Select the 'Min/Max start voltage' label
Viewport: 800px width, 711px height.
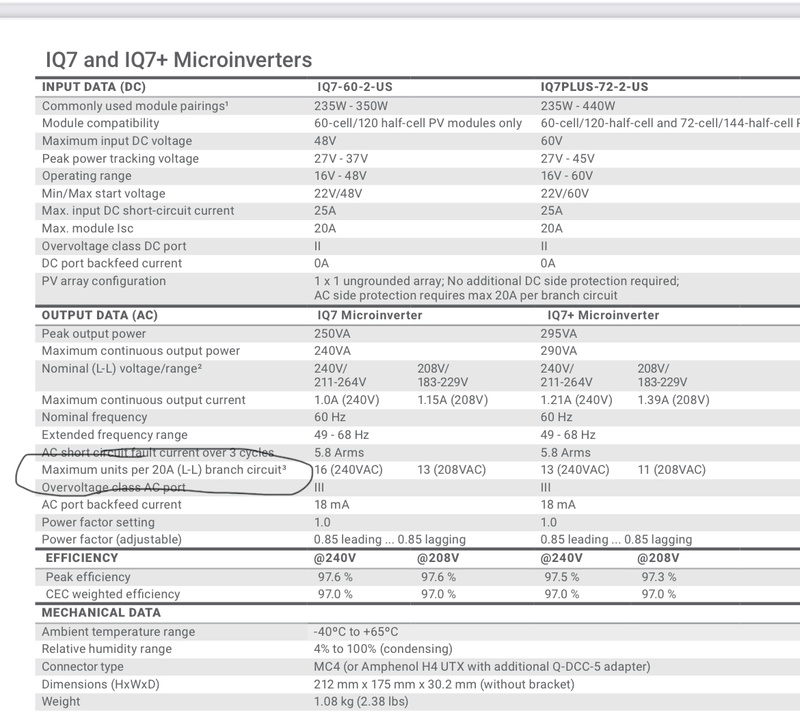104,194
